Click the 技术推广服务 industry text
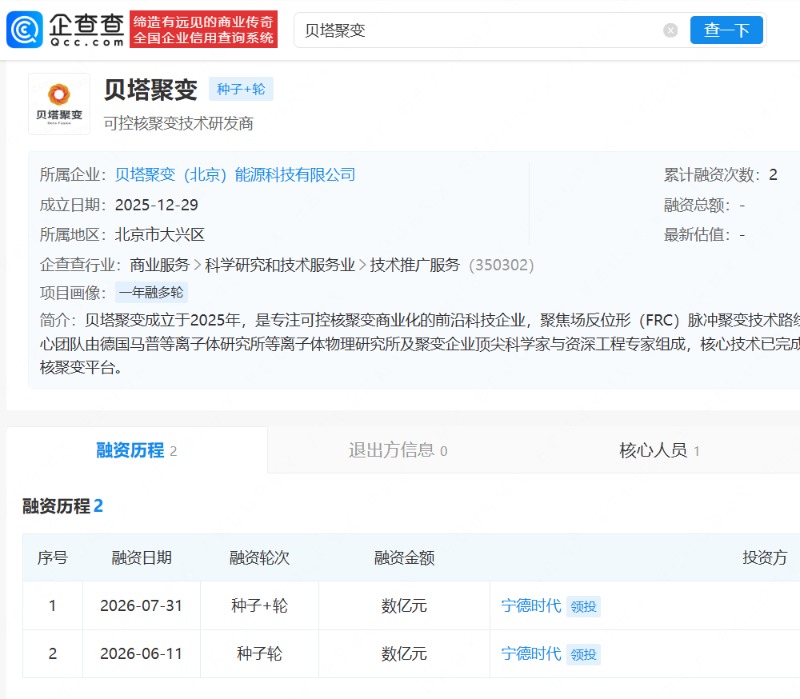Viewport: 800px width, 699px height. point(415,265)
